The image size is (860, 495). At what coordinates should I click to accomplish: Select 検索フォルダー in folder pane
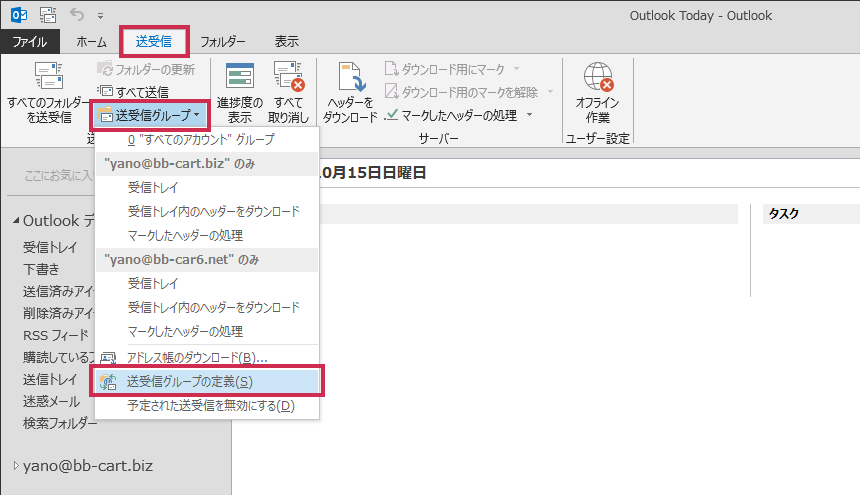[x=60, y=423]
